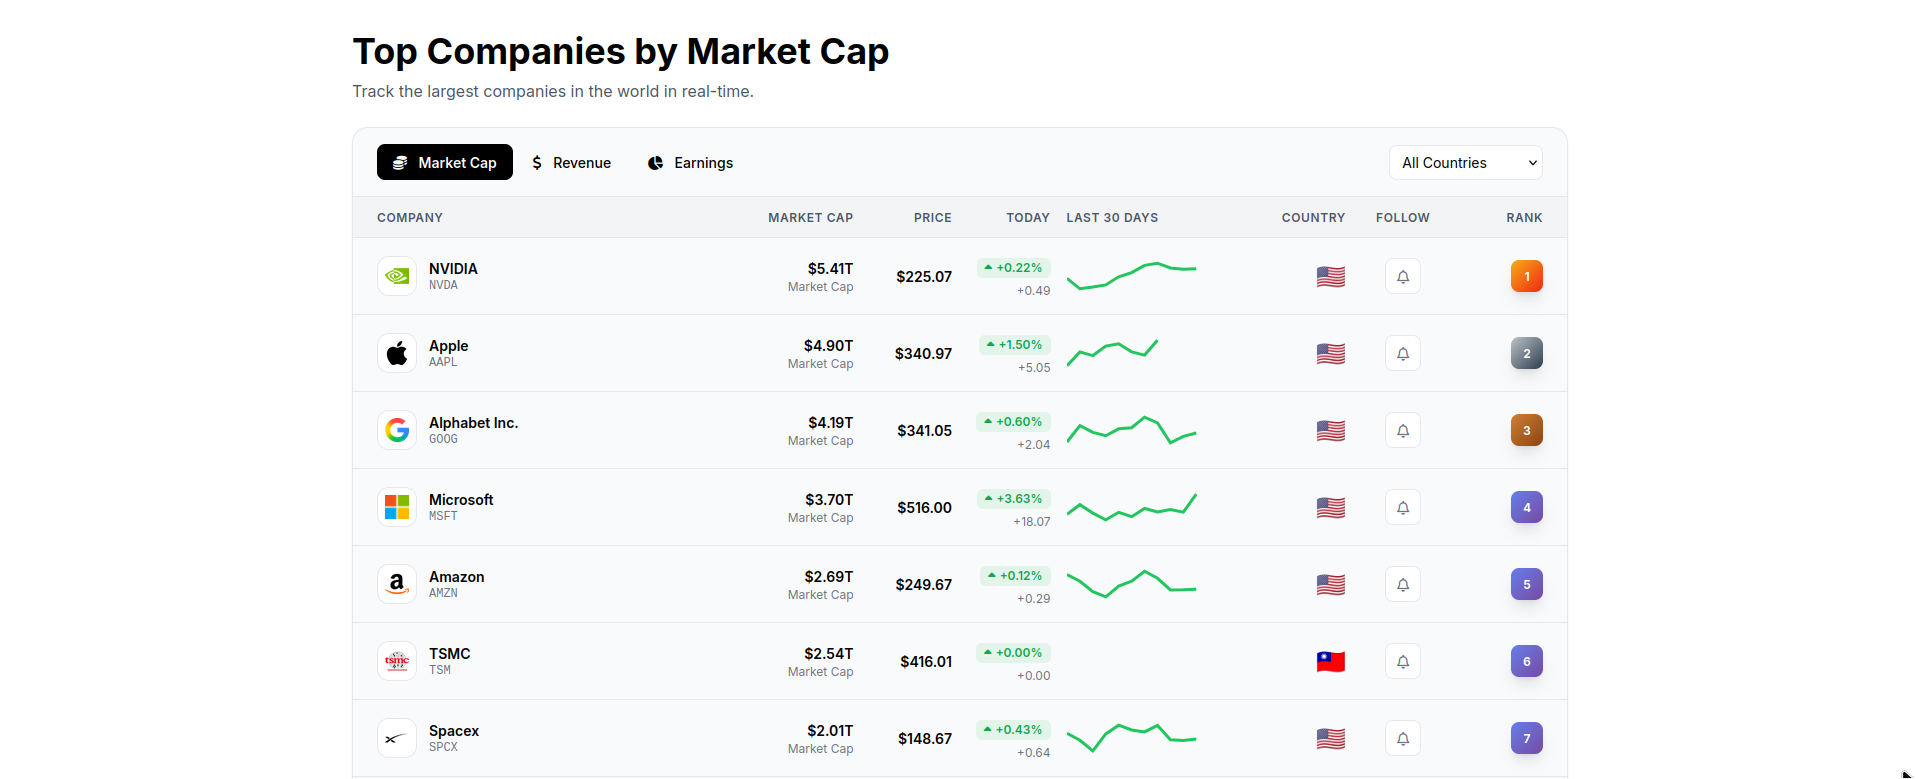Image resolution: width=1920 pixels, height=779 pixels.
Task: Click the Last 30 Days column header
Action: [1112, 217]
